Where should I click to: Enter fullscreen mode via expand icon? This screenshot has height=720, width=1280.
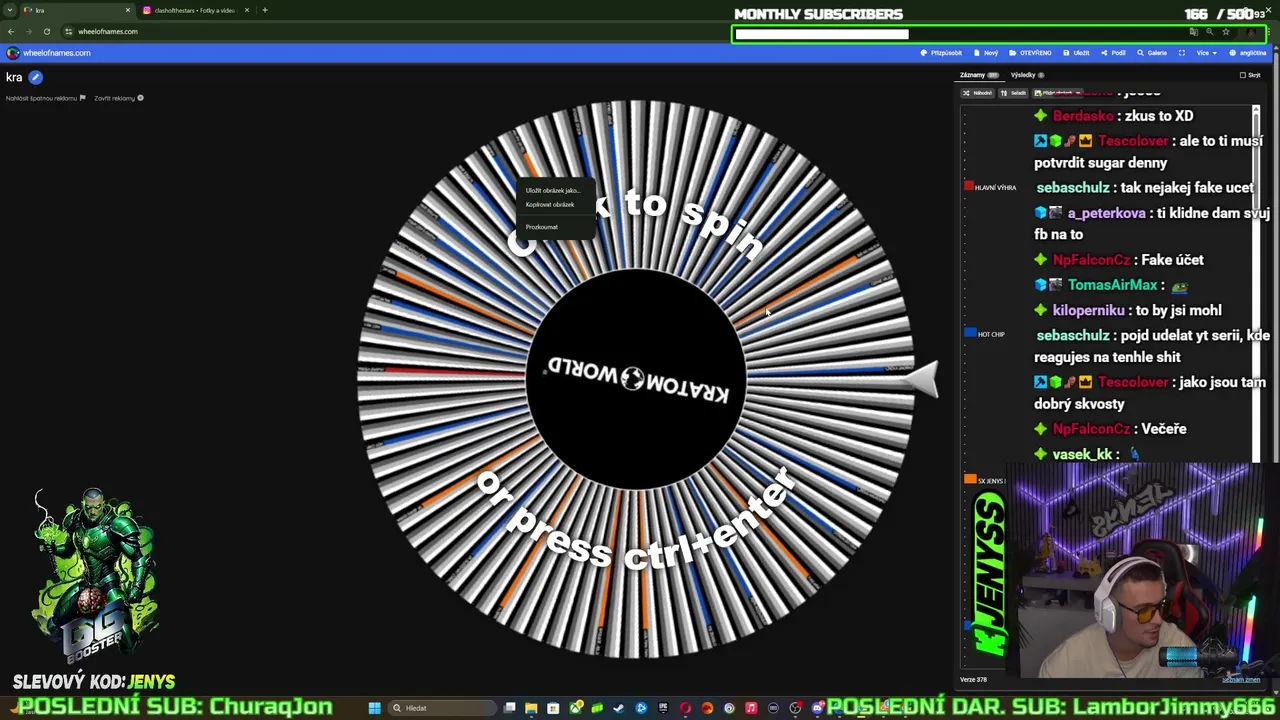(x=1182, y=53)
